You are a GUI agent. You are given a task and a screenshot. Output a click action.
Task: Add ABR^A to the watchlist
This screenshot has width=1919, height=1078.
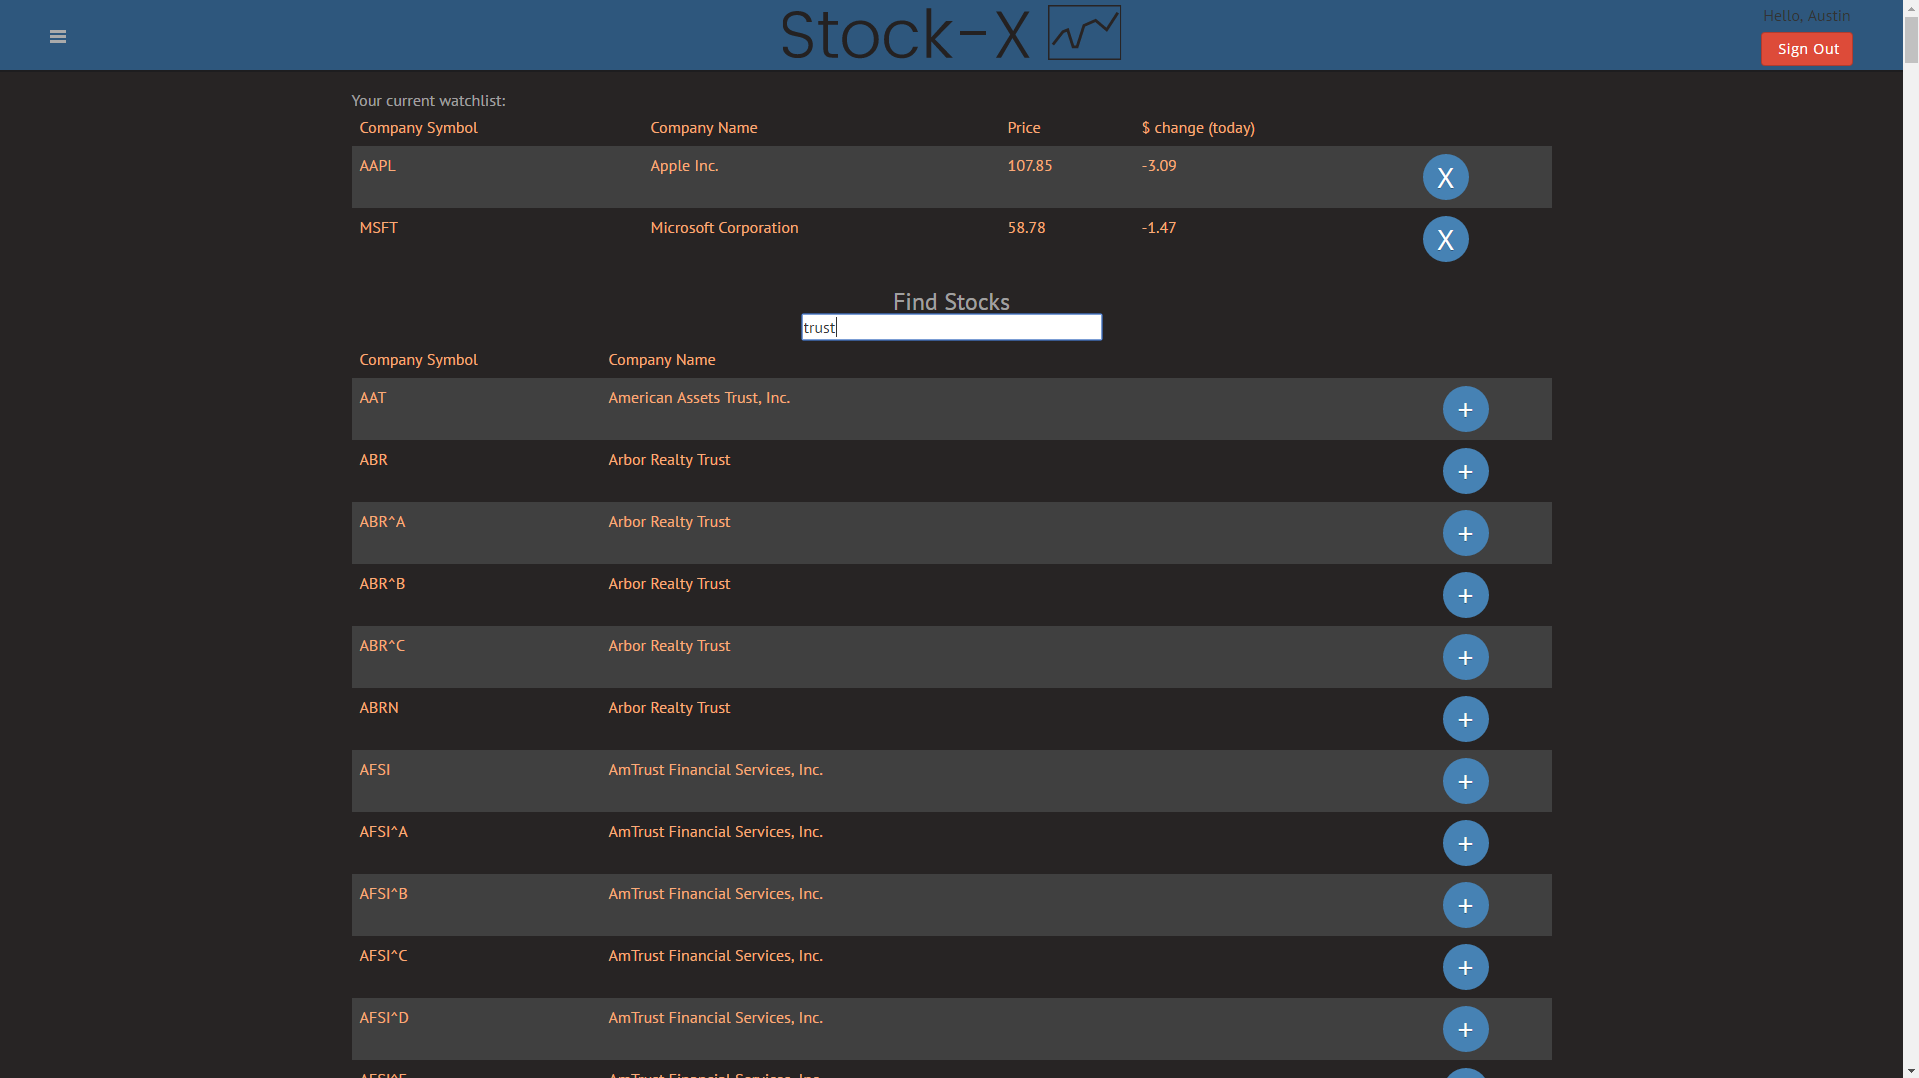1465,533
